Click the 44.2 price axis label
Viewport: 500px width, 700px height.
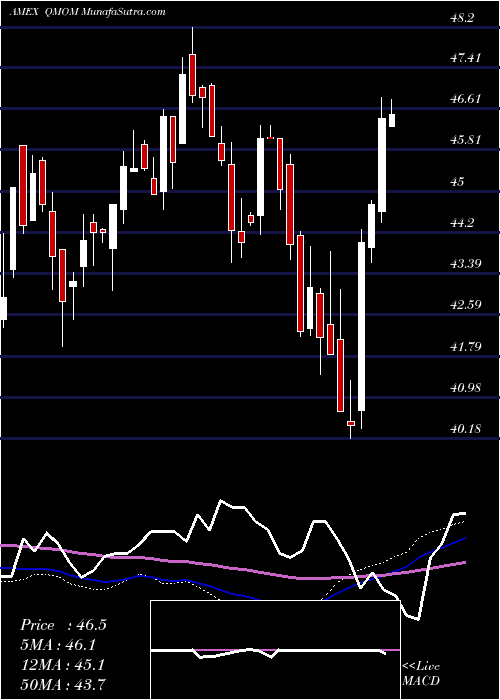[x=462, y=223]
